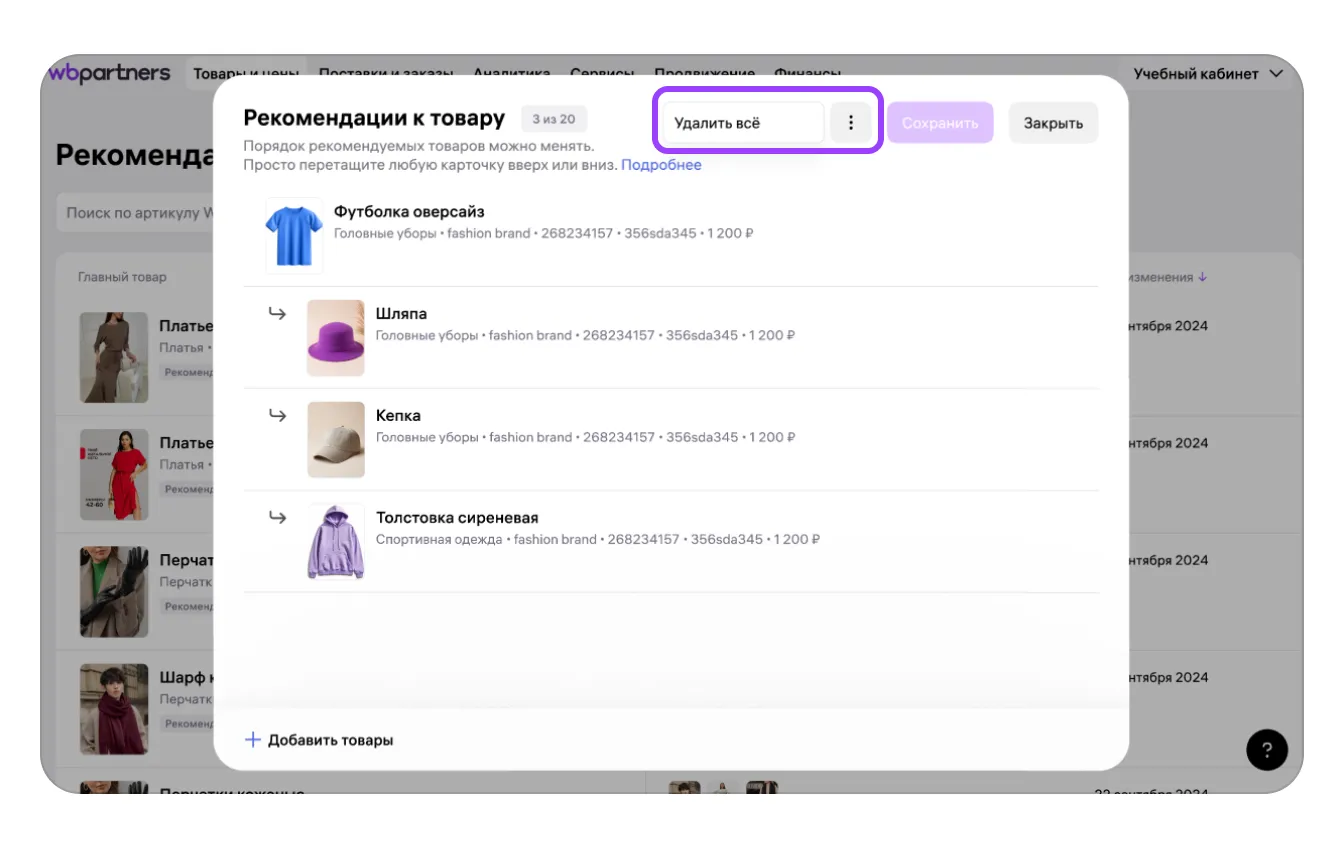
Task: Click the arrow icon beside Толстовка сиреневая
Action: point(277,518)
